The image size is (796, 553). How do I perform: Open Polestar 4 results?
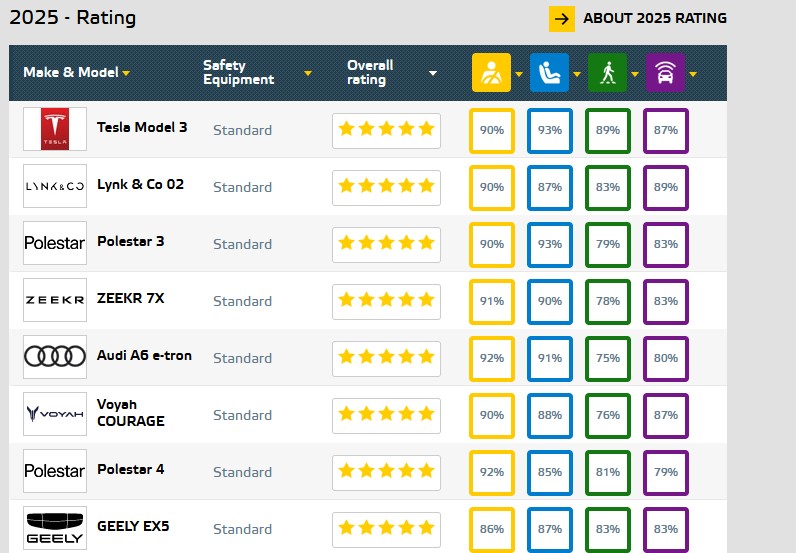pos(130,469)
